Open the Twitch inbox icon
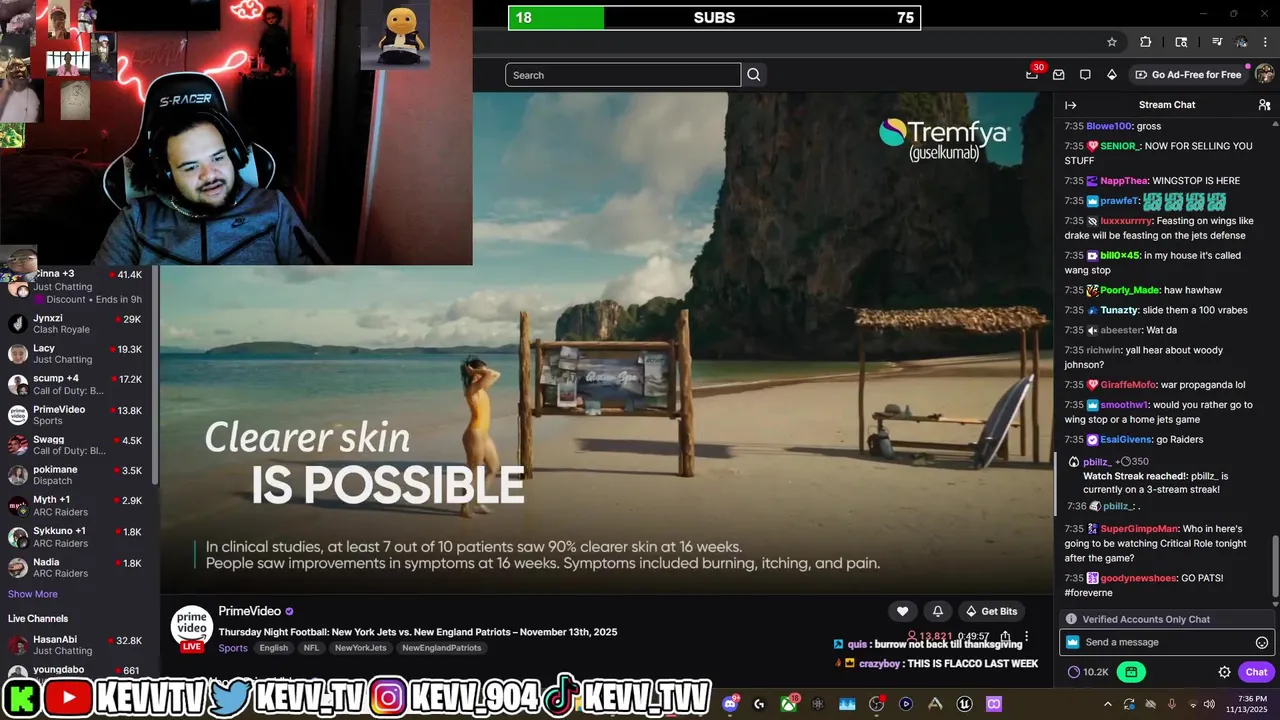This screenshot has height=720, width=1280. point(1058,75)
